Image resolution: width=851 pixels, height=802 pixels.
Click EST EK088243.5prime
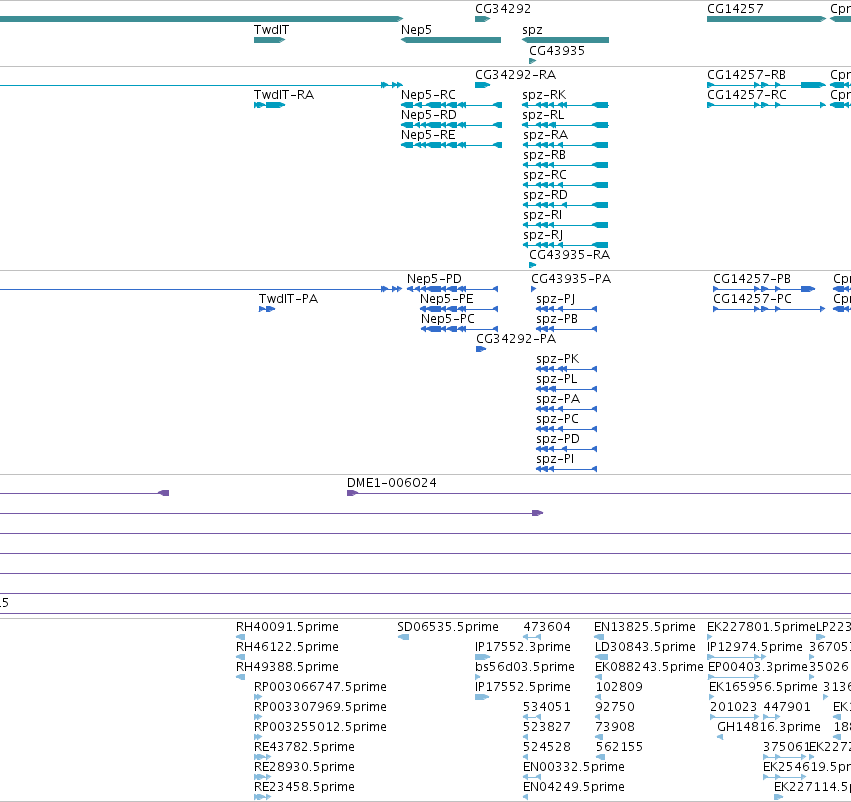pyautogui.click(x=649, y=667)
